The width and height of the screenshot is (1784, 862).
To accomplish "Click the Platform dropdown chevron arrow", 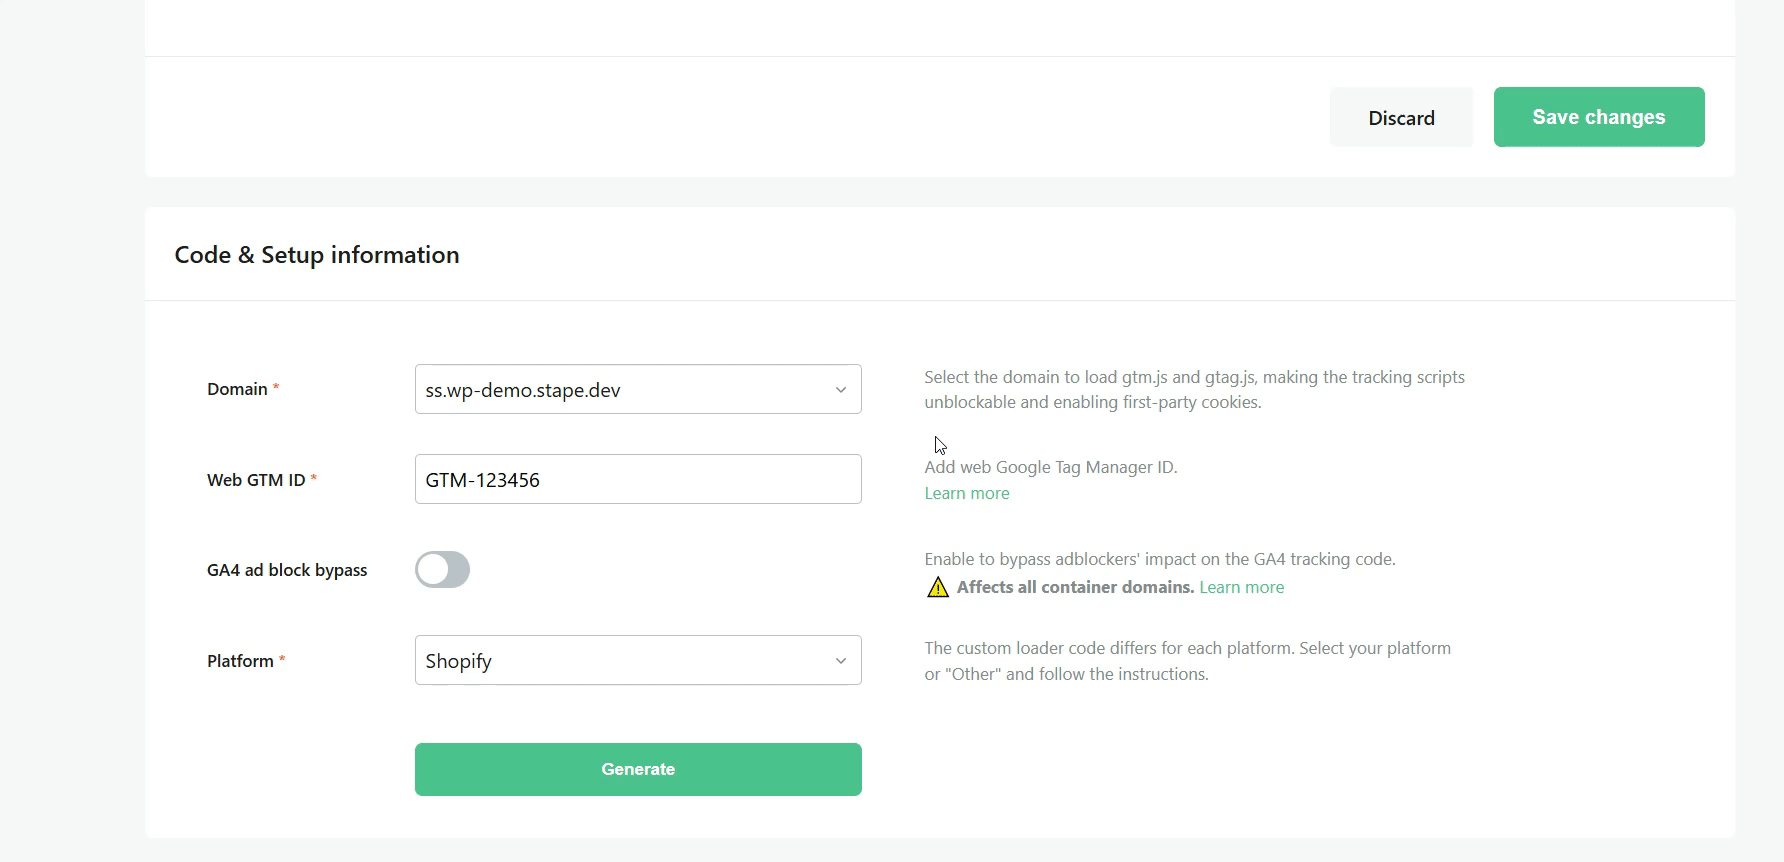I will click(840, 661).
